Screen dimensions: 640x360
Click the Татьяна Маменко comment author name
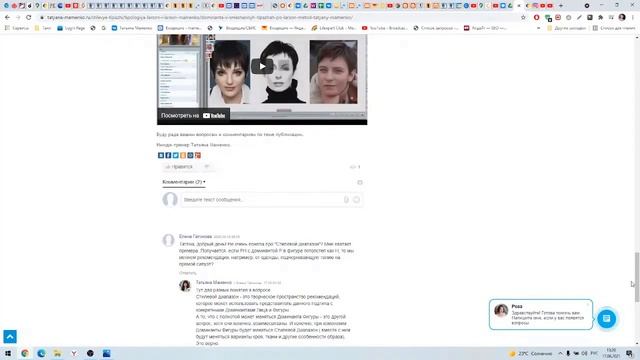213,282
